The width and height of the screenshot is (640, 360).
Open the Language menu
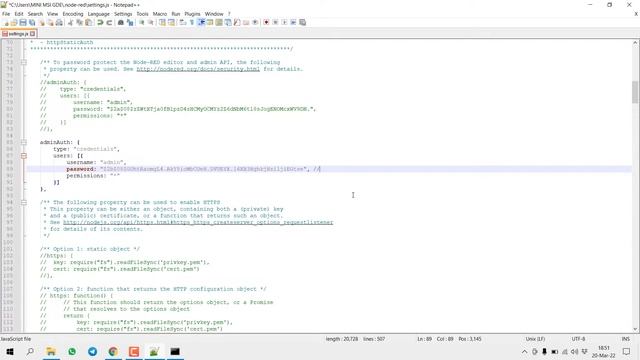coord(98,14)
